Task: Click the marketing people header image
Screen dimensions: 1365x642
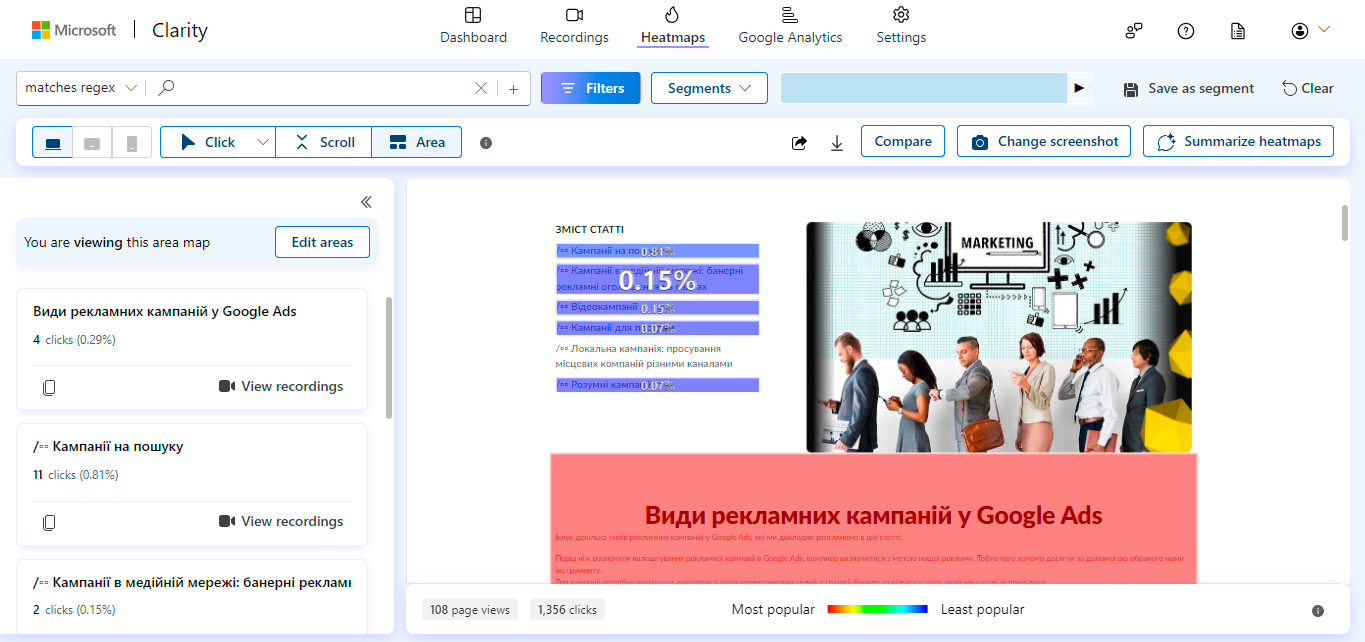Action: (x=999, y=337)
